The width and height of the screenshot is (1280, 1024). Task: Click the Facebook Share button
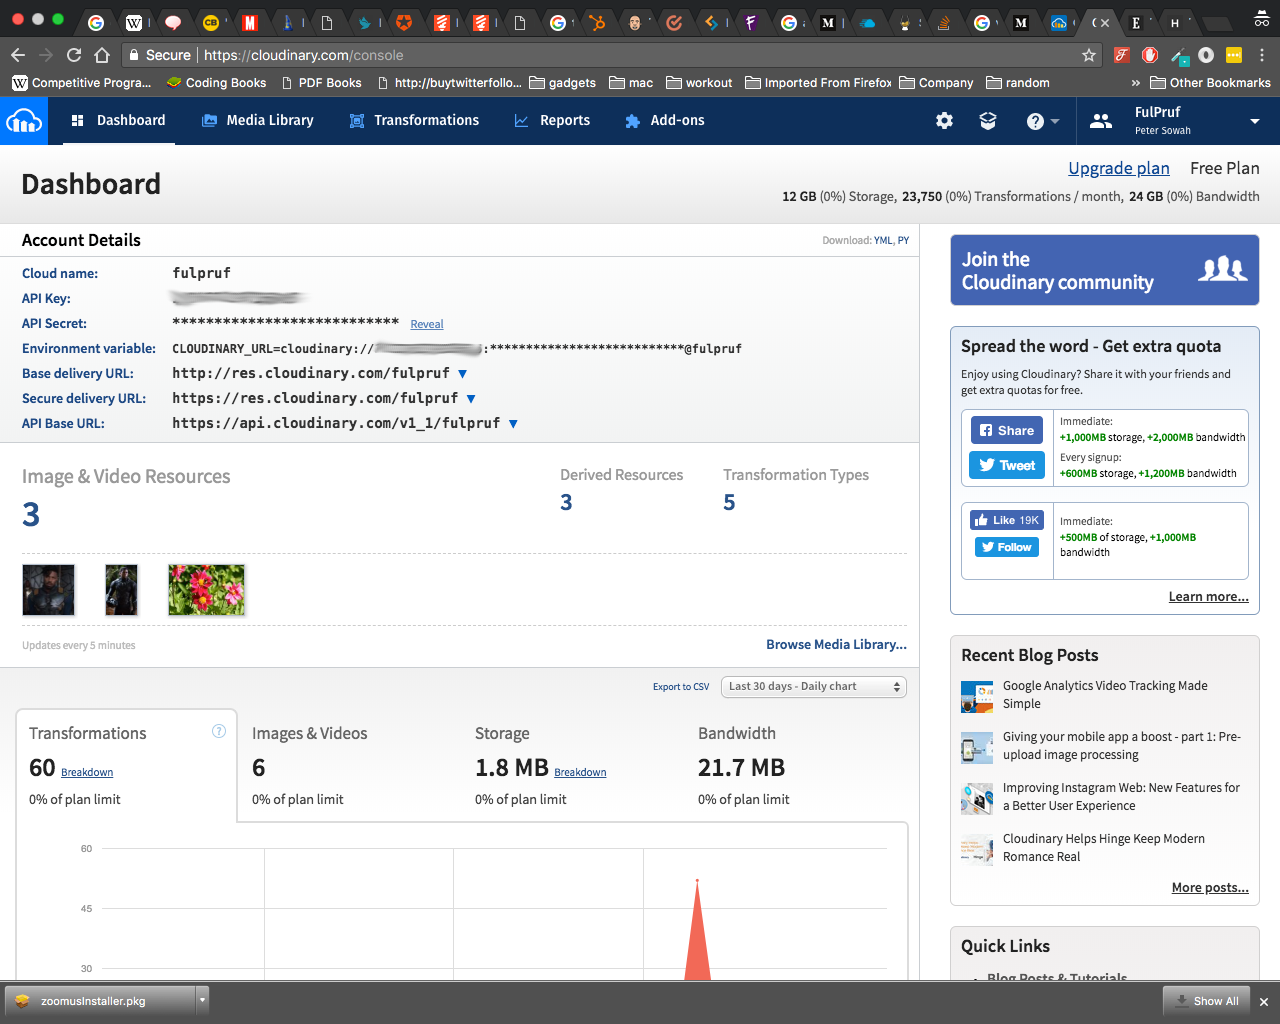1007,431
